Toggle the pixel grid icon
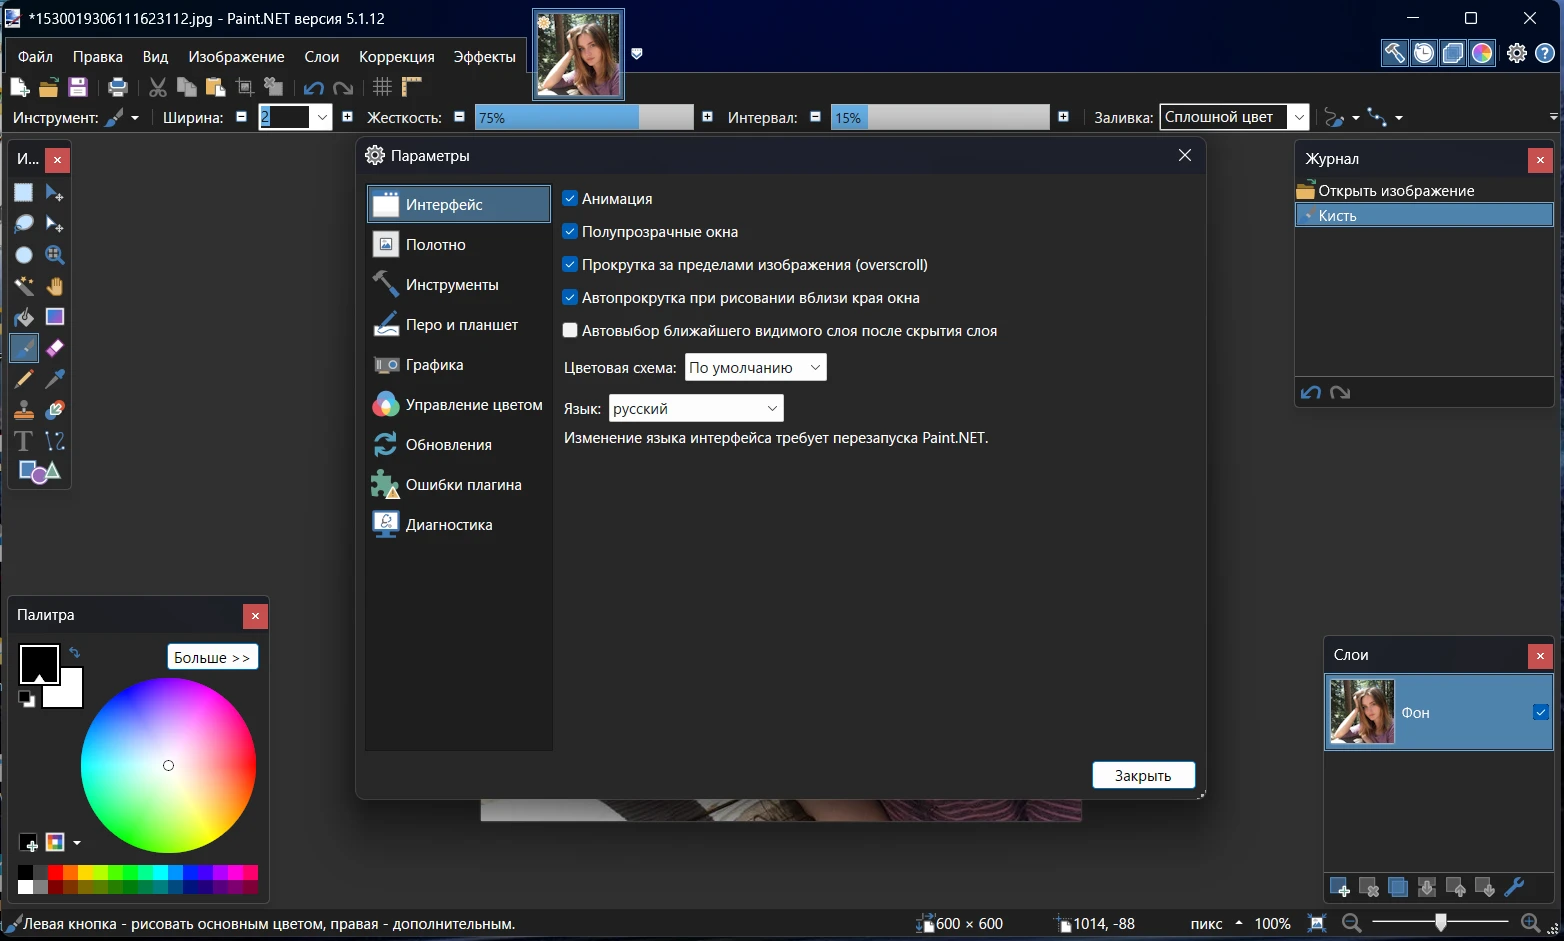This screenshot has height=941, width=1564. tap(382, 87)
